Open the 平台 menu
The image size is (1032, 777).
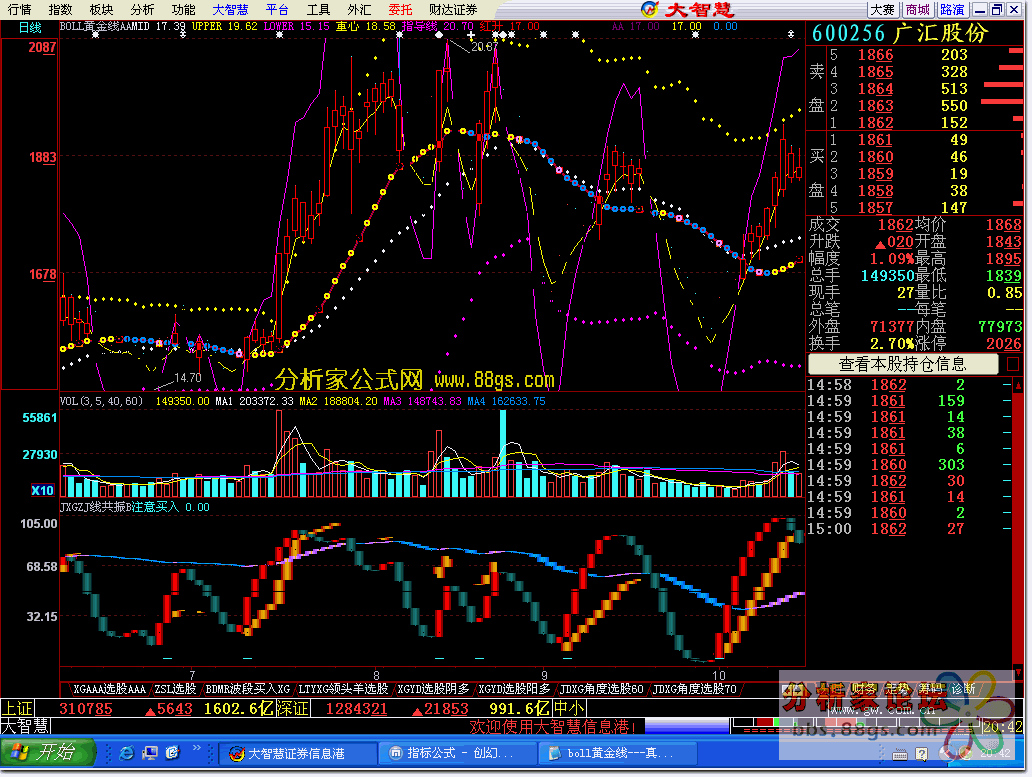[x=277, y=9]
